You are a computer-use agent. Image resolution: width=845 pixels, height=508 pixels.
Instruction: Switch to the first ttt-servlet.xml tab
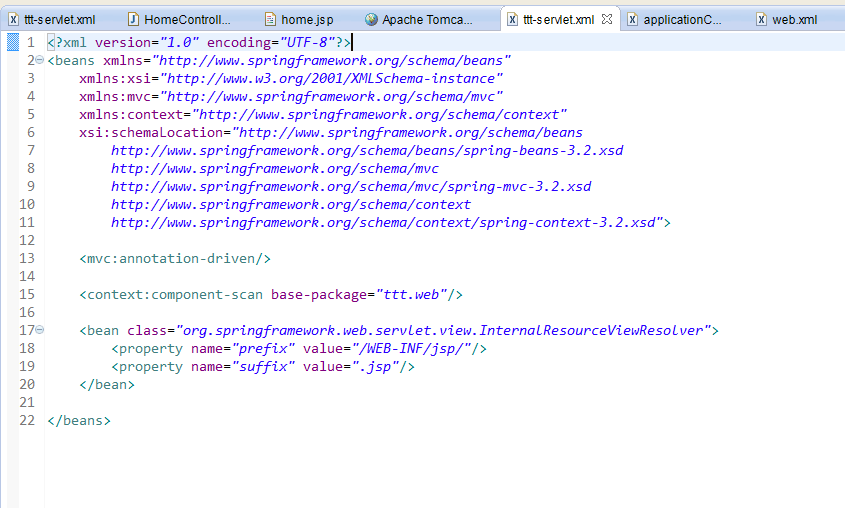52,20
